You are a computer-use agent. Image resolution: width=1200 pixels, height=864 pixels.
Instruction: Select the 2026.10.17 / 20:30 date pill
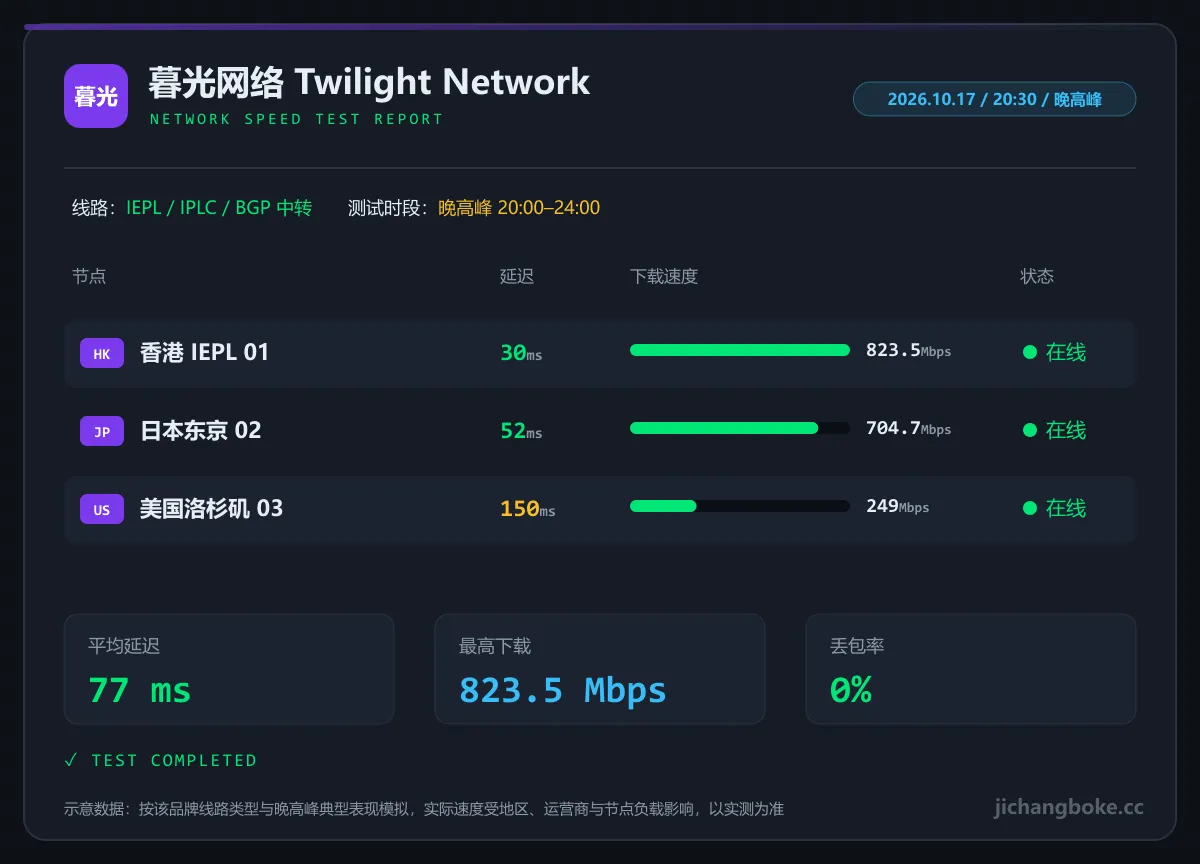pos(994,99)
